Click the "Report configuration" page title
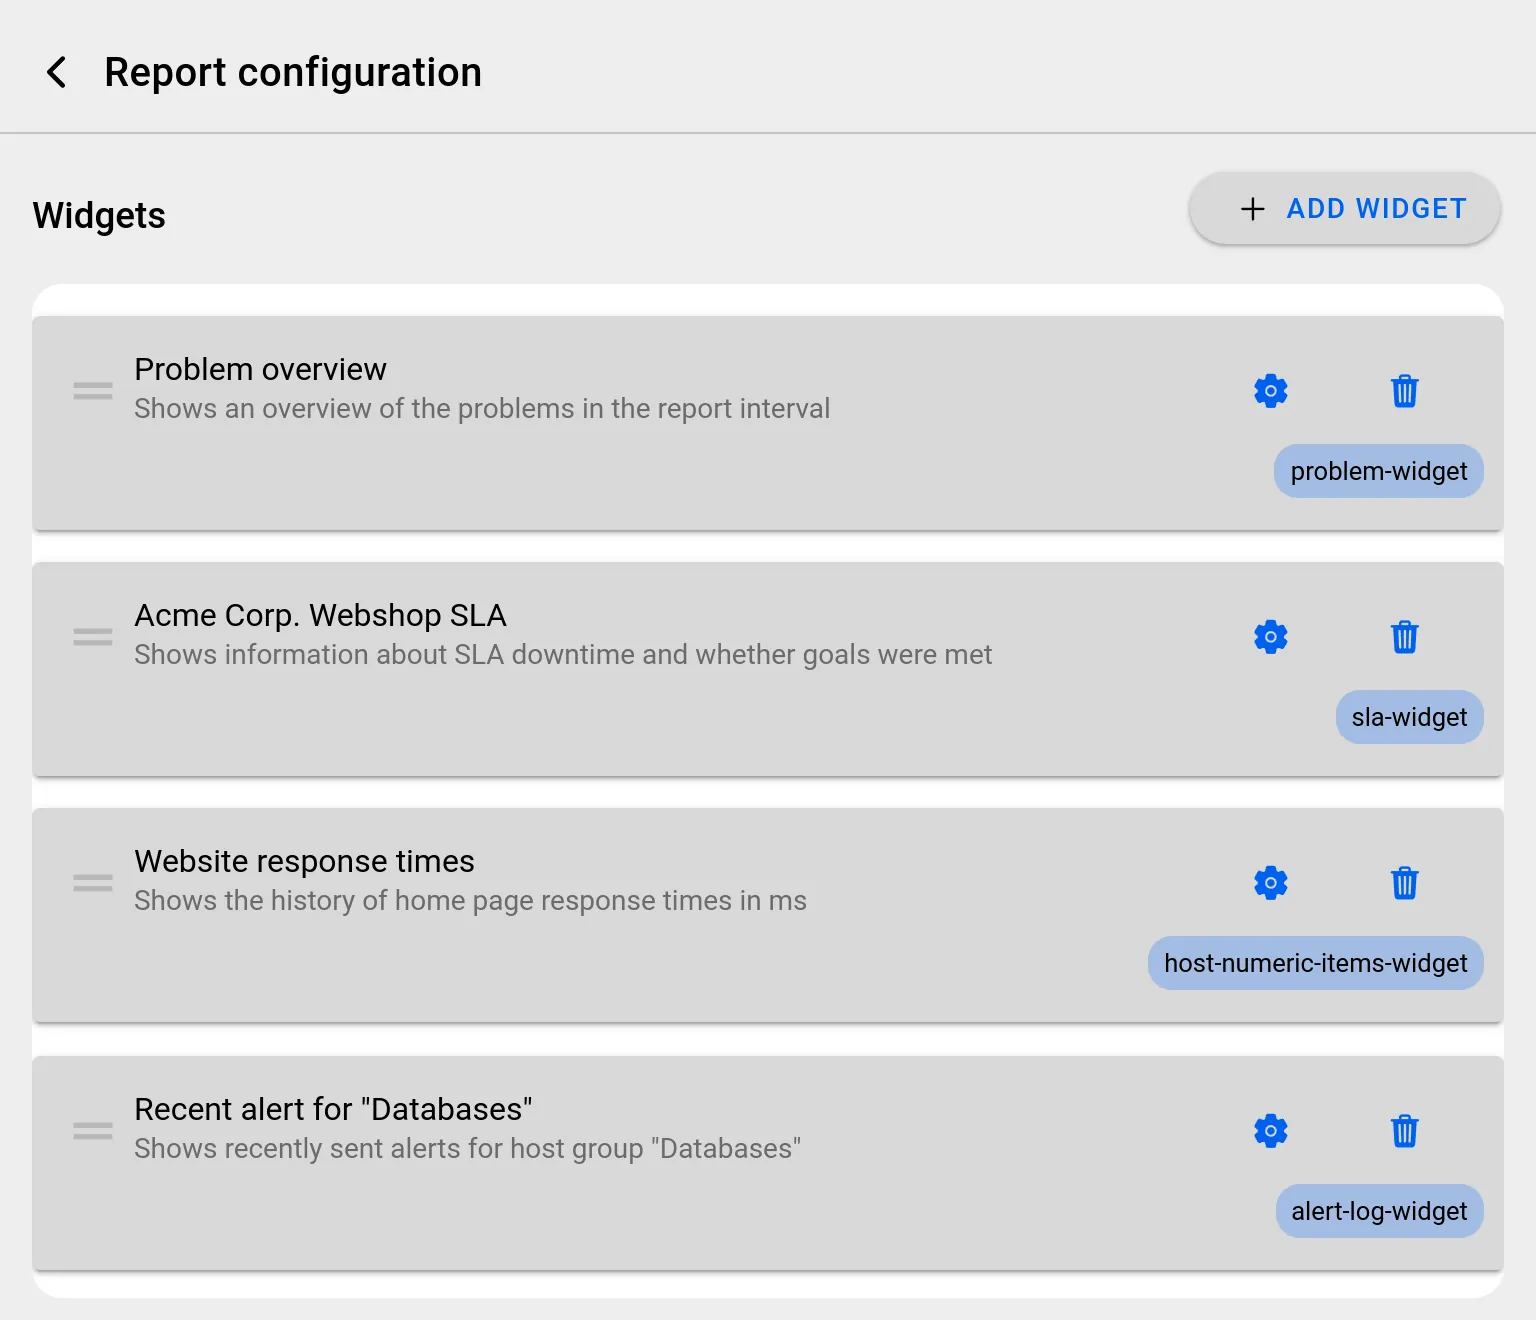This screenshot has height=1320, width=1536. tap(293, 72)
